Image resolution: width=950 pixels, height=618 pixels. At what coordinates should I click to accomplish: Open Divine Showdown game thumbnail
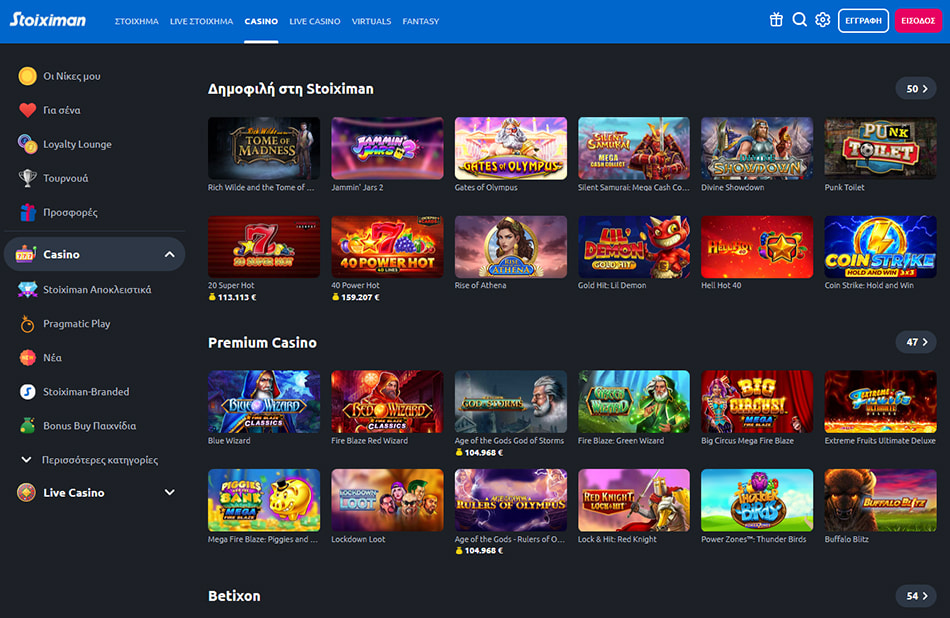click(757, 148)
